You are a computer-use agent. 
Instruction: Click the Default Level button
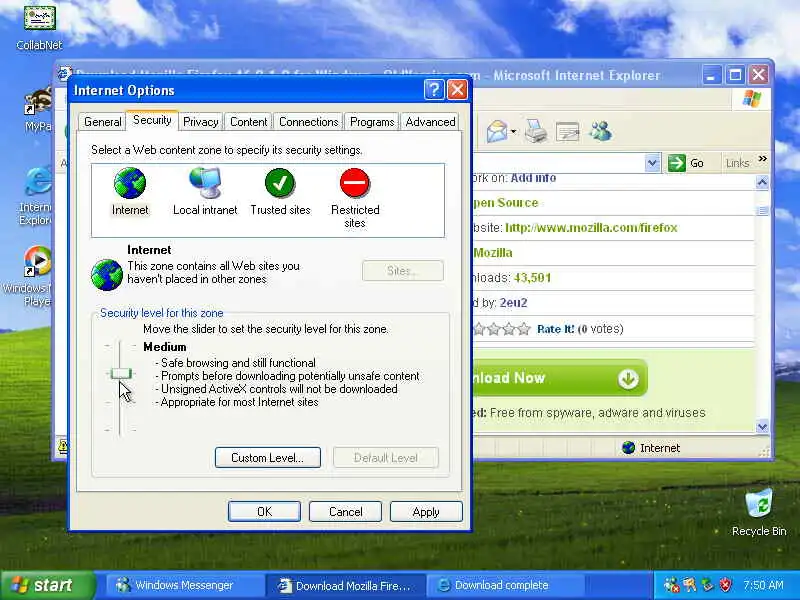coord(386,458)
